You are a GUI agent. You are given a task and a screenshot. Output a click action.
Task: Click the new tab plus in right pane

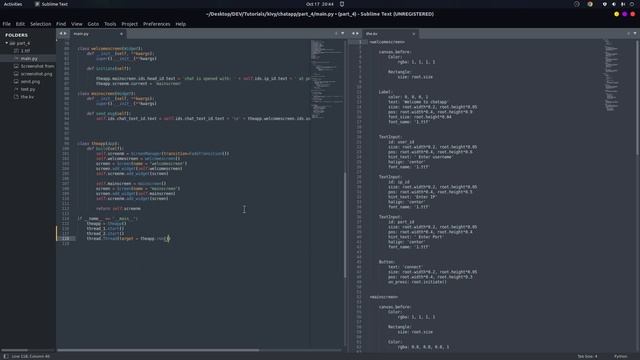pyautogui.click(x=628, y=33)
